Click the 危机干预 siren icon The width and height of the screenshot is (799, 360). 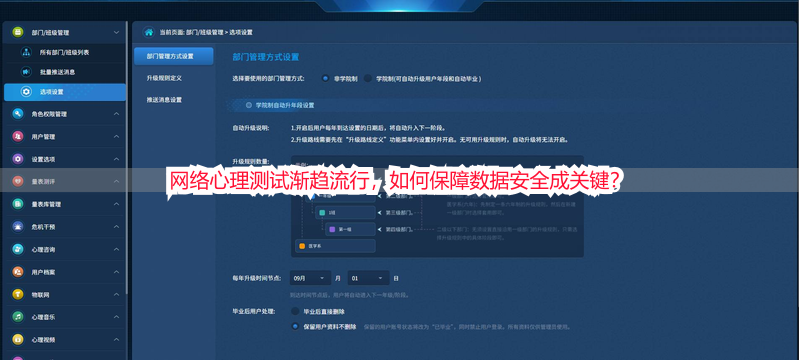18,226
